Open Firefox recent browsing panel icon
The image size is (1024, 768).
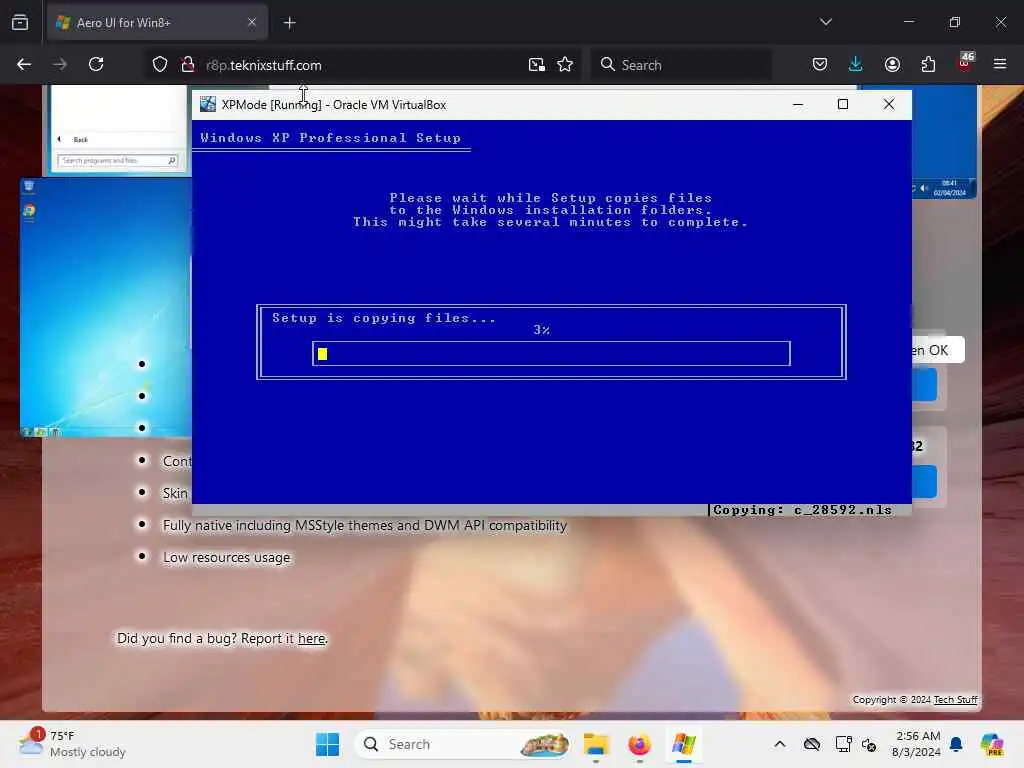[x=20, y=22]
